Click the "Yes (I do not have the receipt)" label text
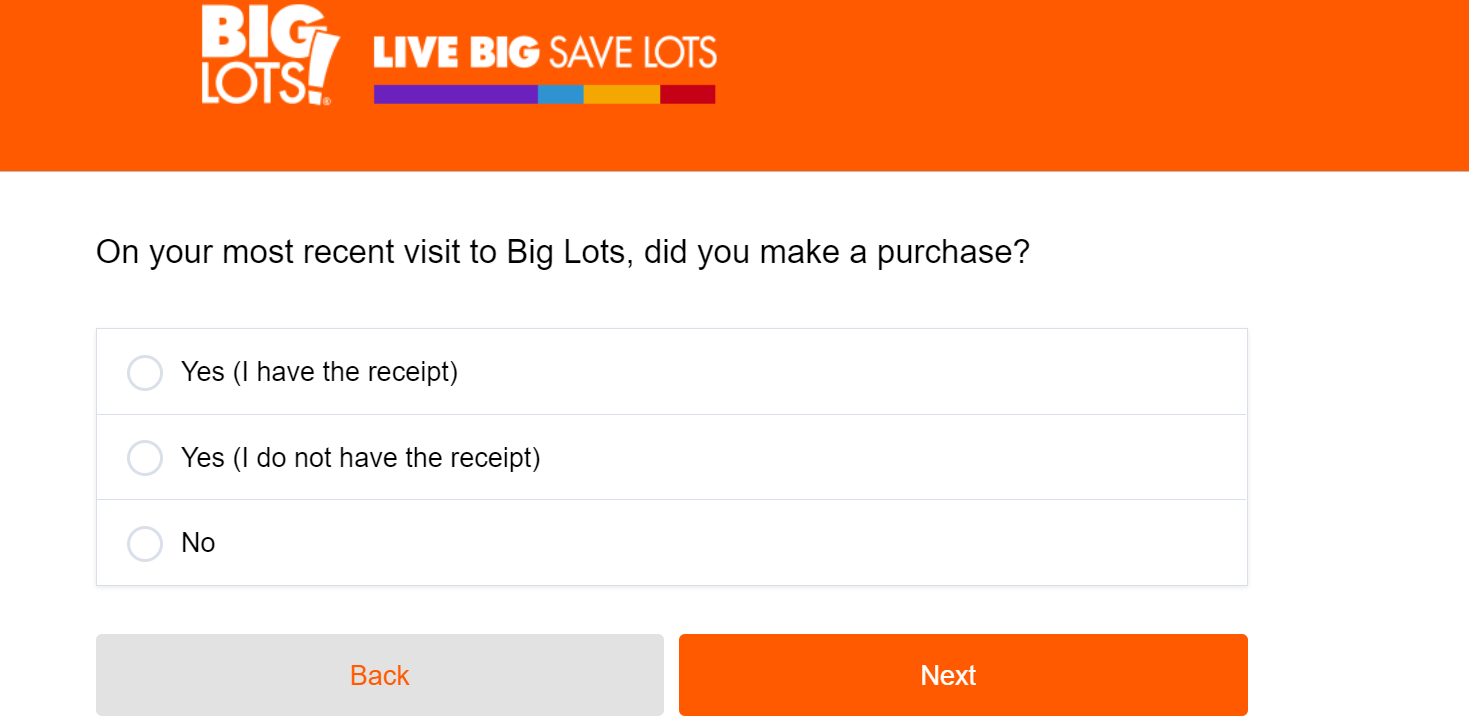 (x=360, y=458)
